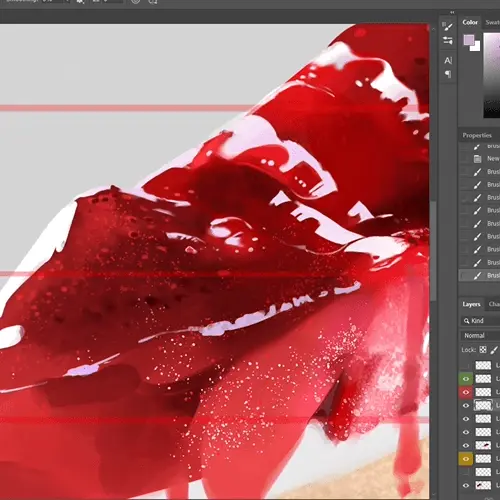The height and width of the screenshot is (500, 500).
Task: Open the Normal blend mode dropdown
Action: [480, 335]
